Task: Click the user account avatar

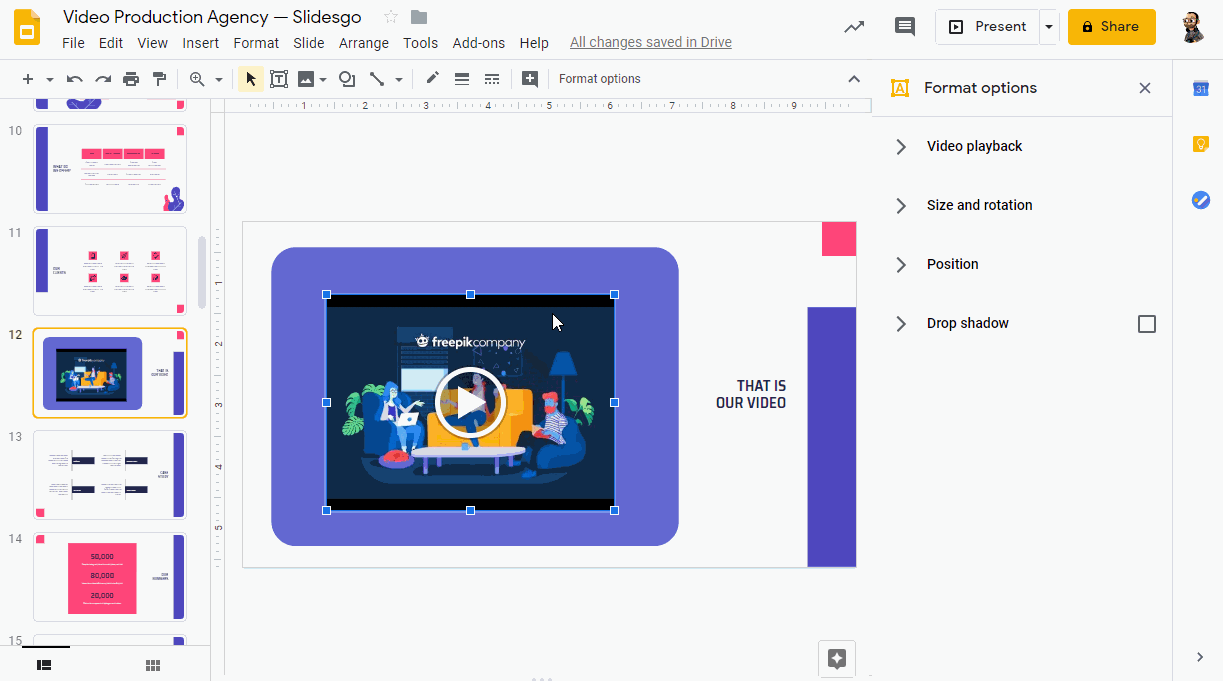Action: coord(1192,27)
